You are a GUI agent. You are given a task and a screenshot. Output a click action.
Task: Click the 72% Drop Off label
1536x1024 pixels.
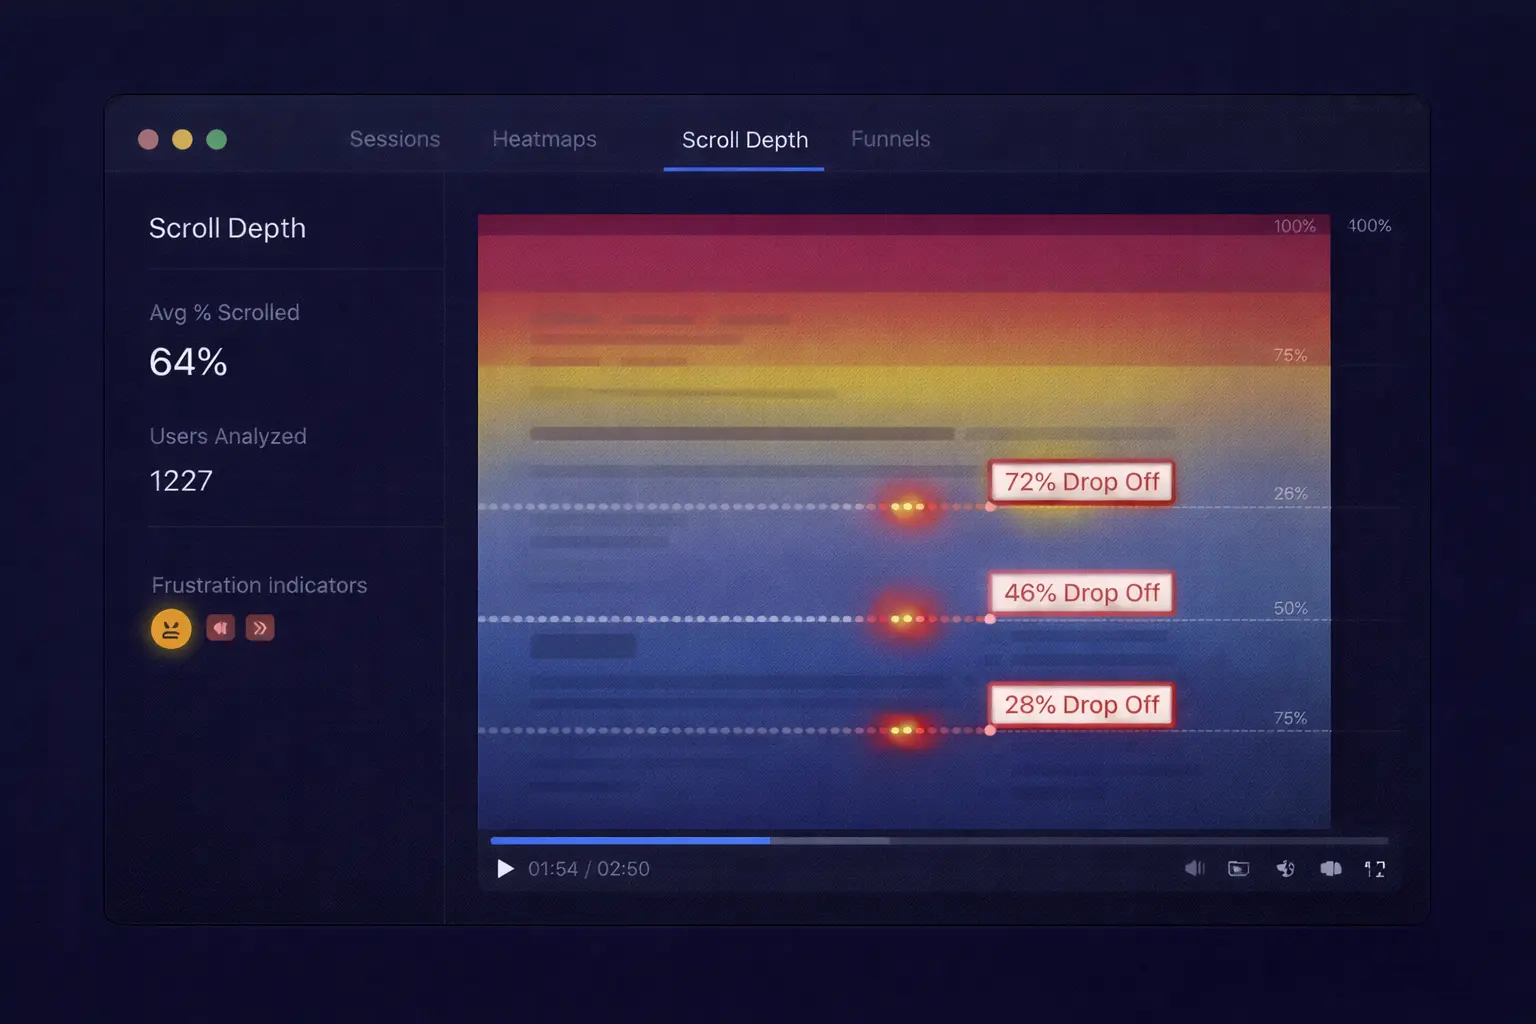1080,482
